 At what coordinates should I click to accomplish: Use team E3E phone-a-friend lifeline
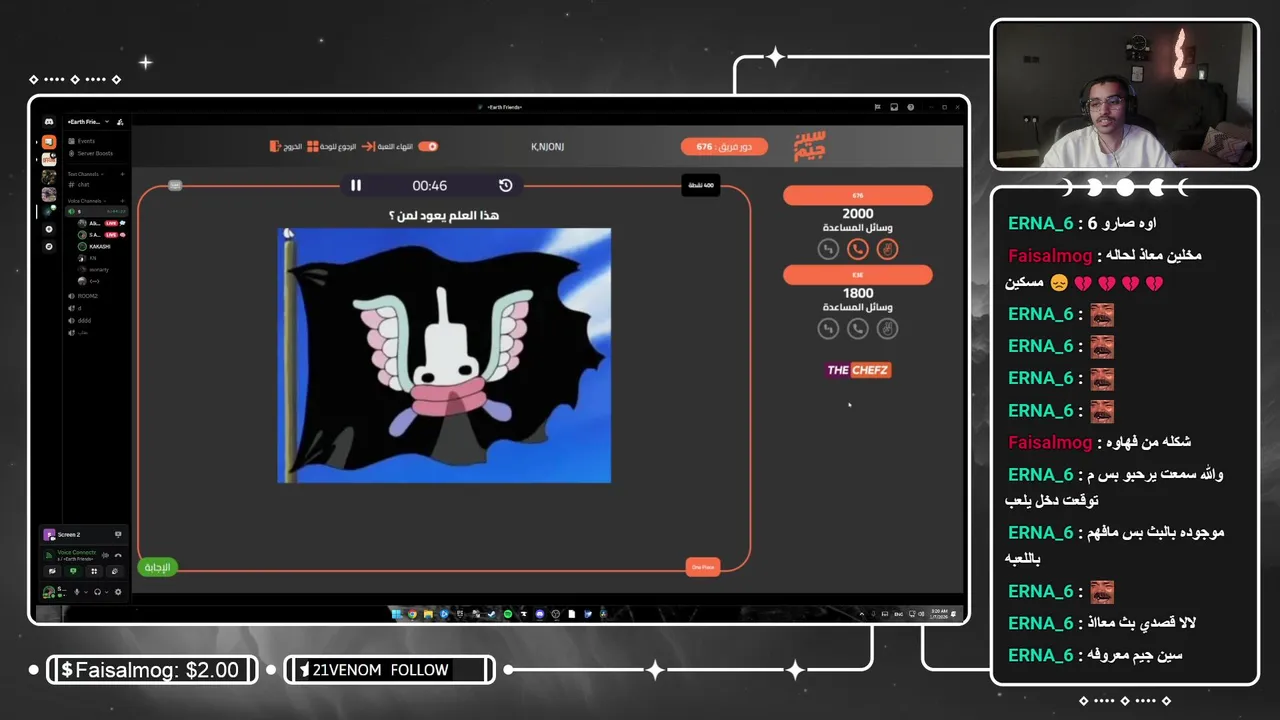(858, 328)
